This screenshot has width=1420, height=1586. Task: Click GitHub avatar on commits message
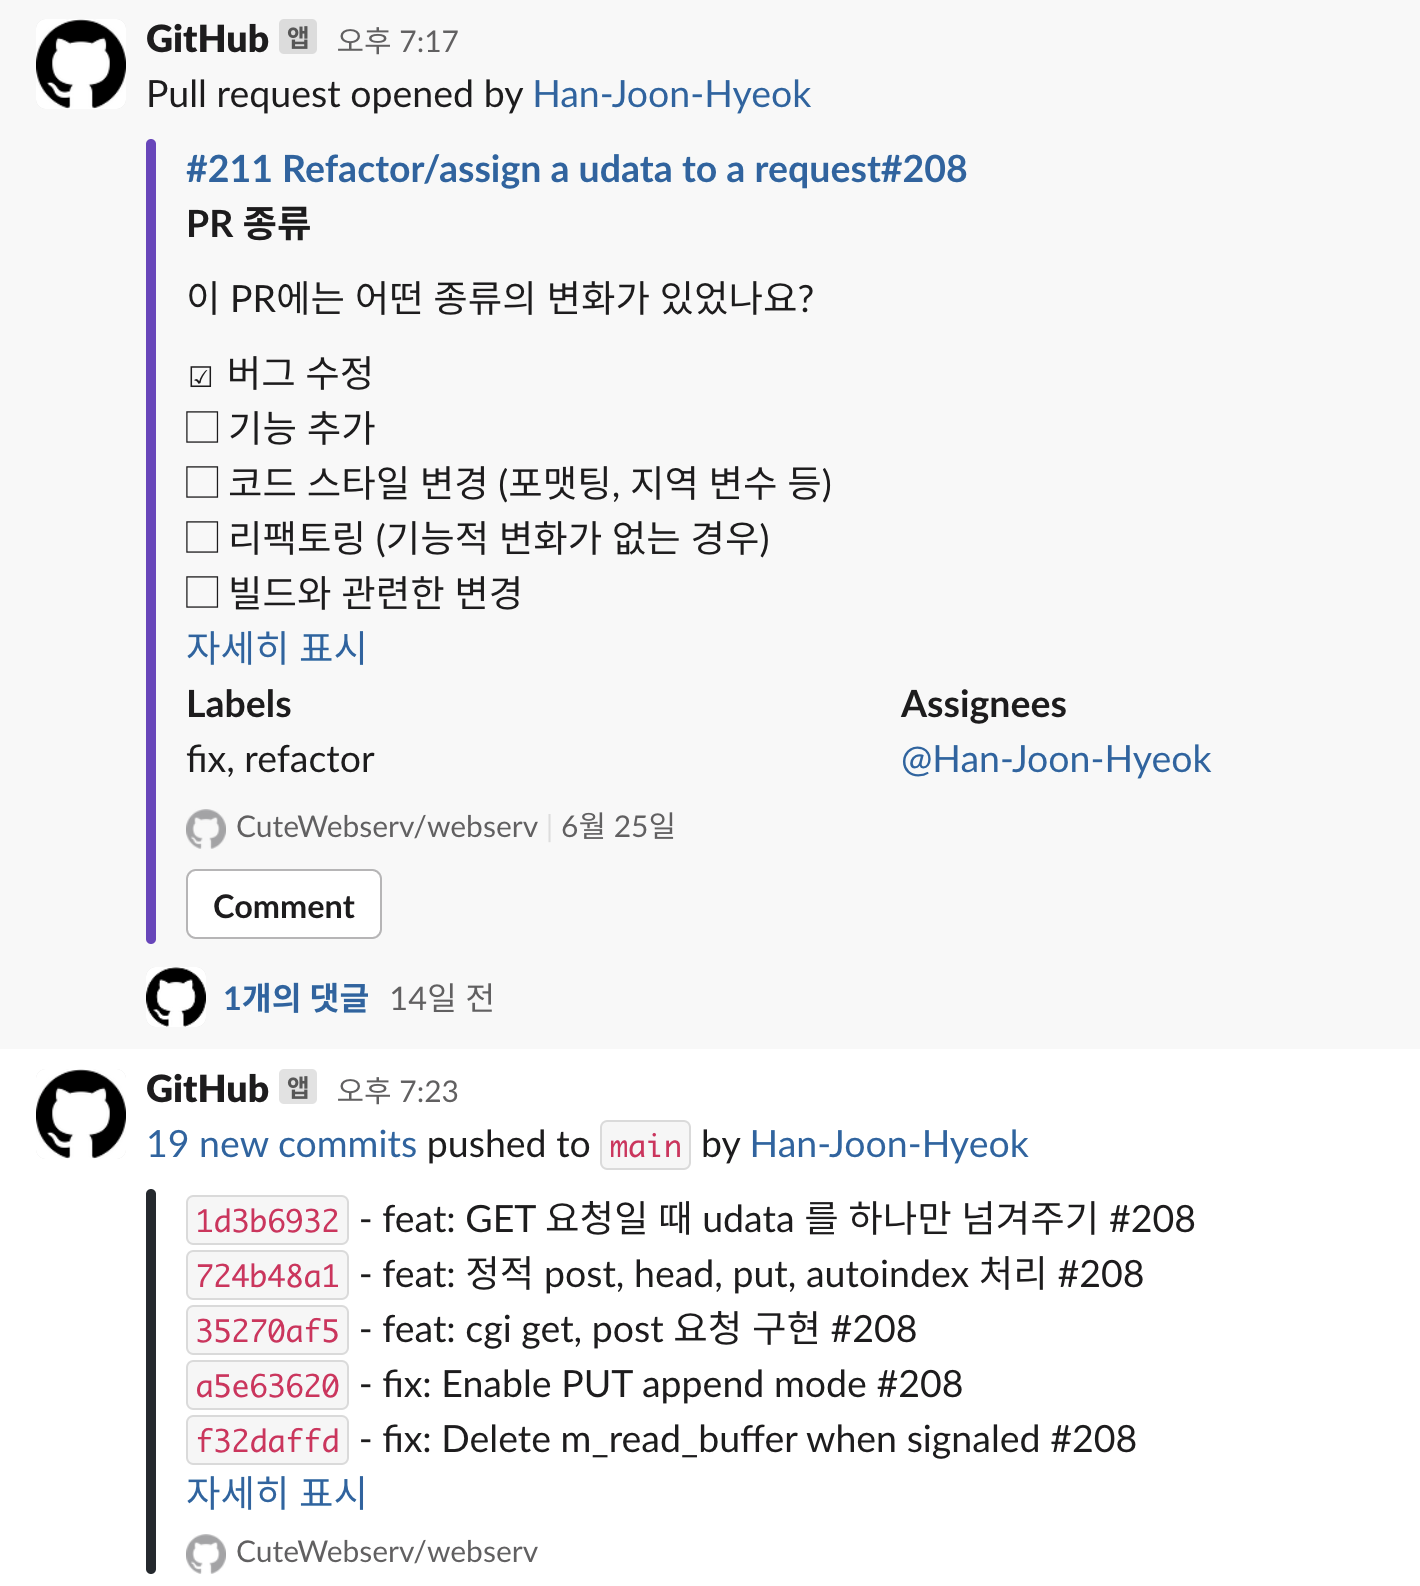[x=81, y=1114]
